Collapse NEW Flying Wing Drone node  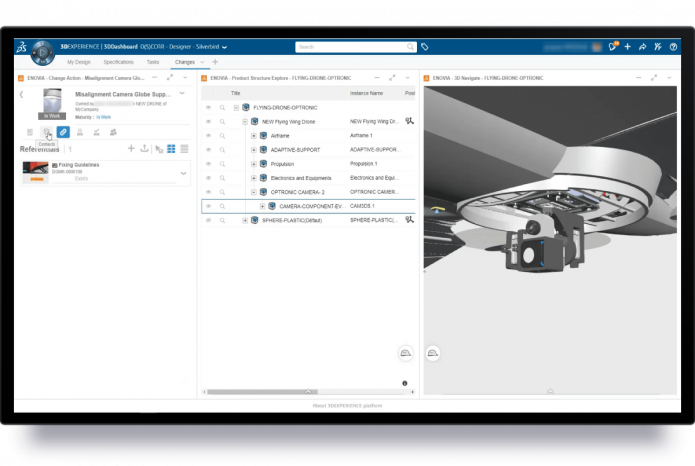coord(245,121)
